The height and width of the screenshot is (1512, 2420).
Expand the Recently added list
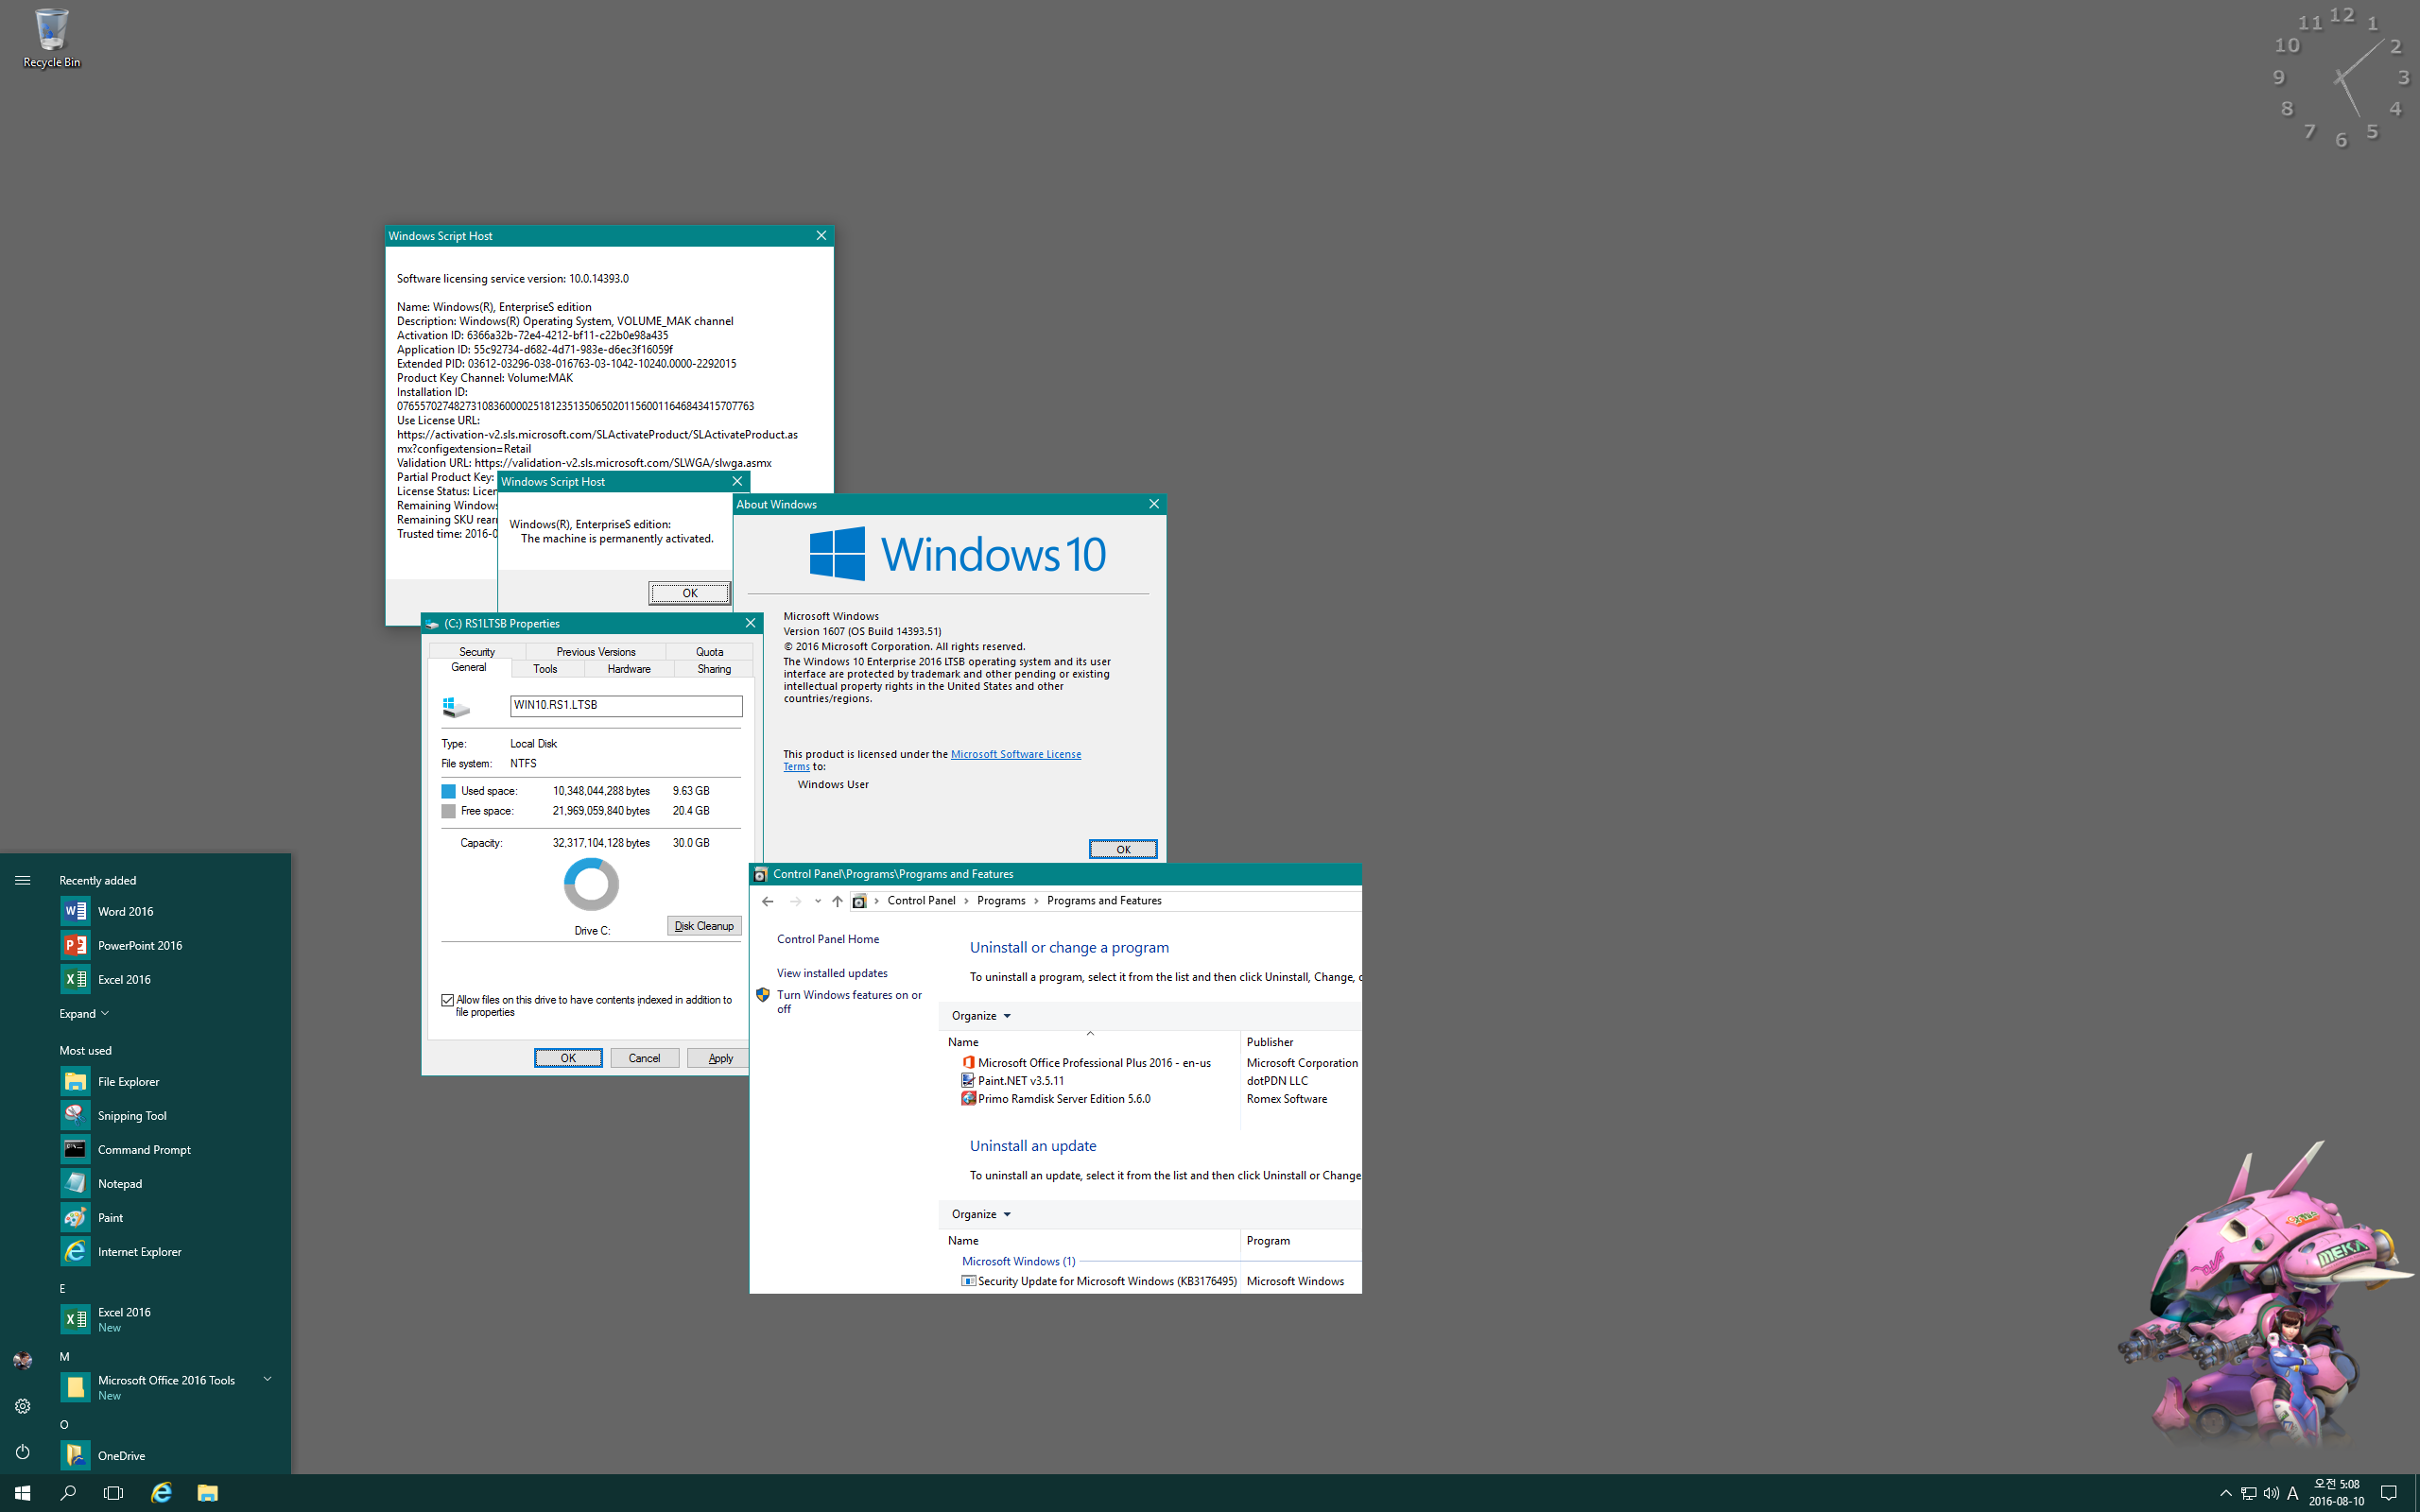click(84, 1013)
